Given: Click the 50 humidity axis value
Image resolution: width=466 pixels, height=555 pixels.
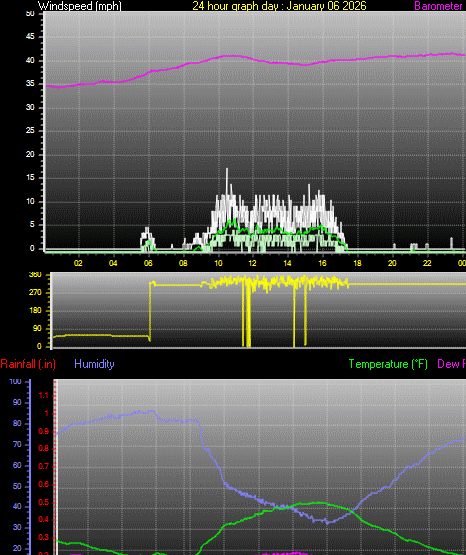Looking at the screenshot, I should [x=17, y=486].
